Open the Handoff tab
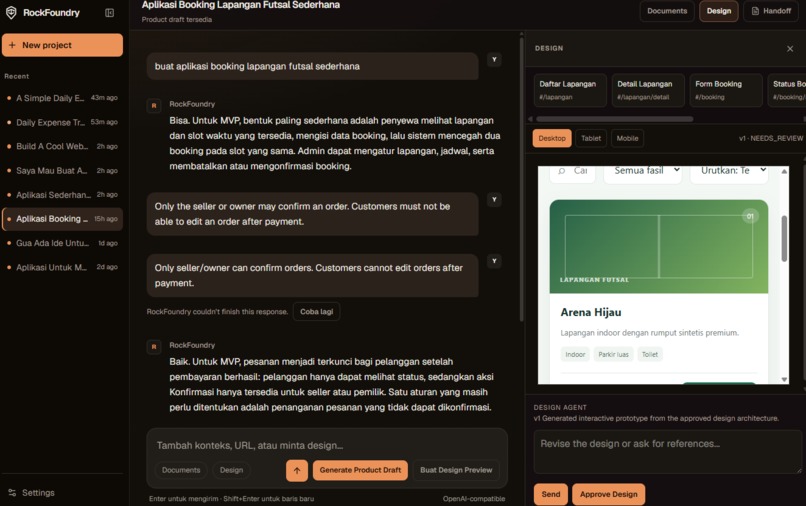 (771, 11)
